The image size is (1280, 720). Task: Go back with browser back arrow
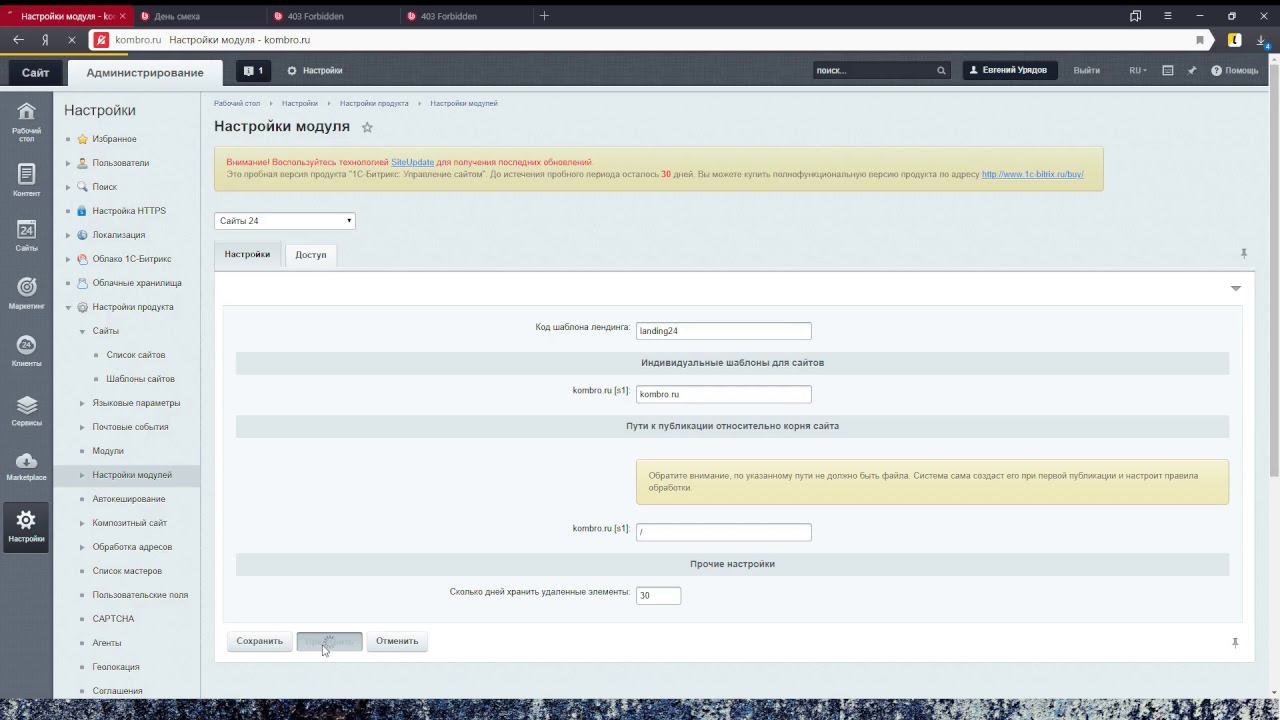pos(19,40)
